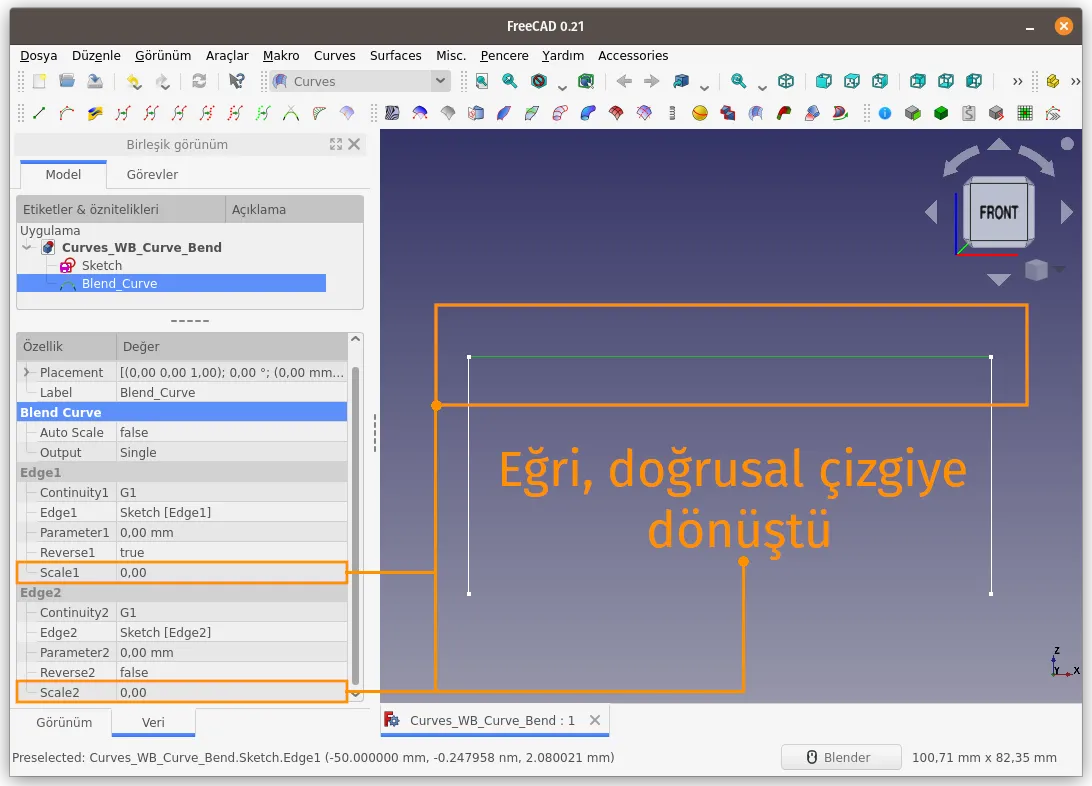Switch to the Görünüm property tab
Image resolution: width=1092 pixels, height=786 pixels.
point(64,723)
